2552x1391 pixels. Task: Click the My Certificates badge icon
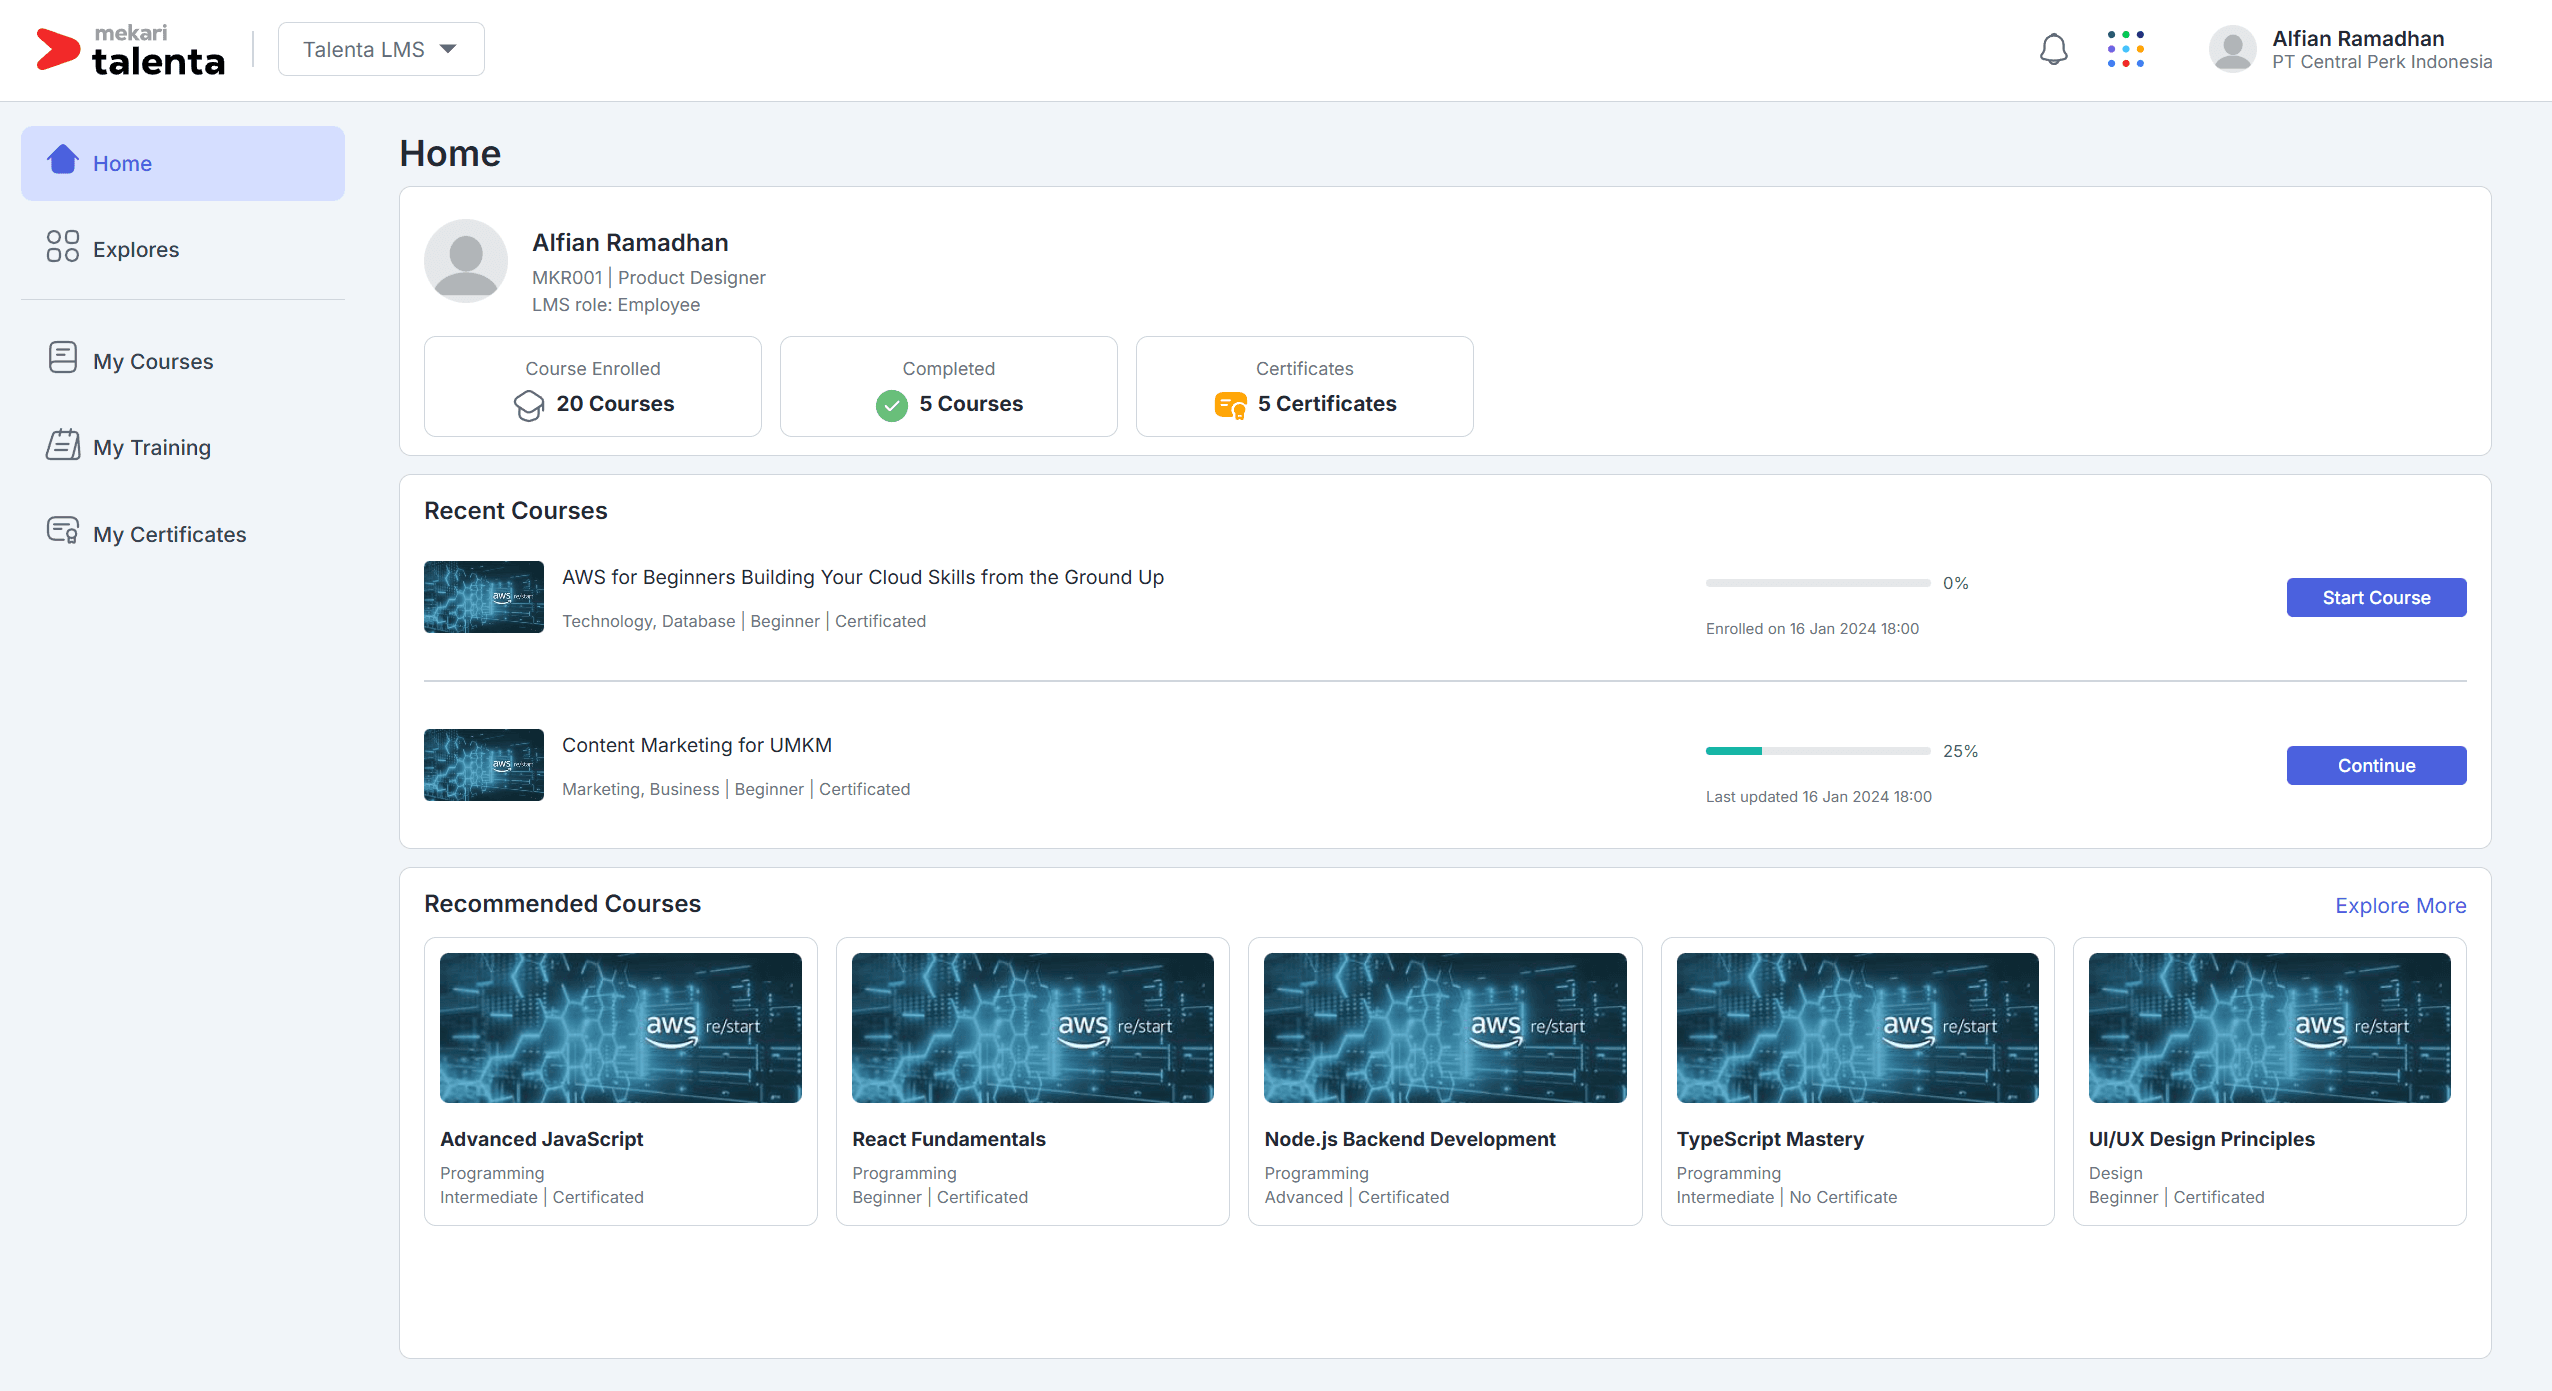click(63, 531)
